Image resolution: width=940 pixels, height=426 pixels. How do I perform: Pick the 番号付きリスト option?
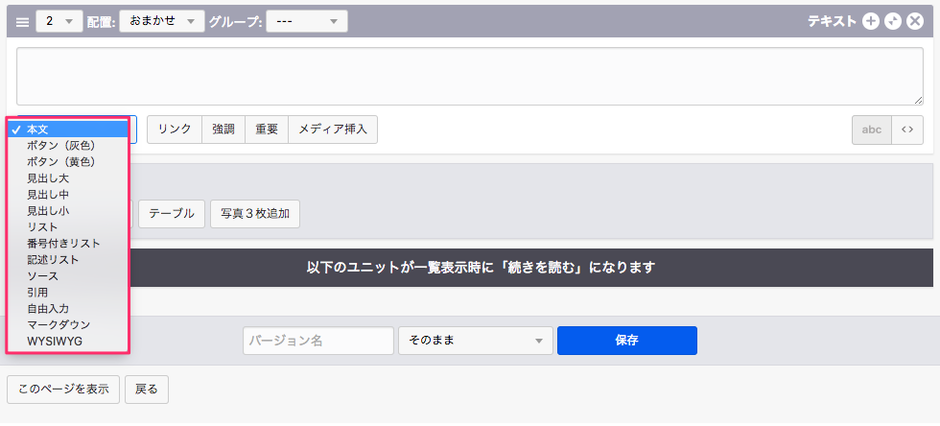tap(68, 244)
